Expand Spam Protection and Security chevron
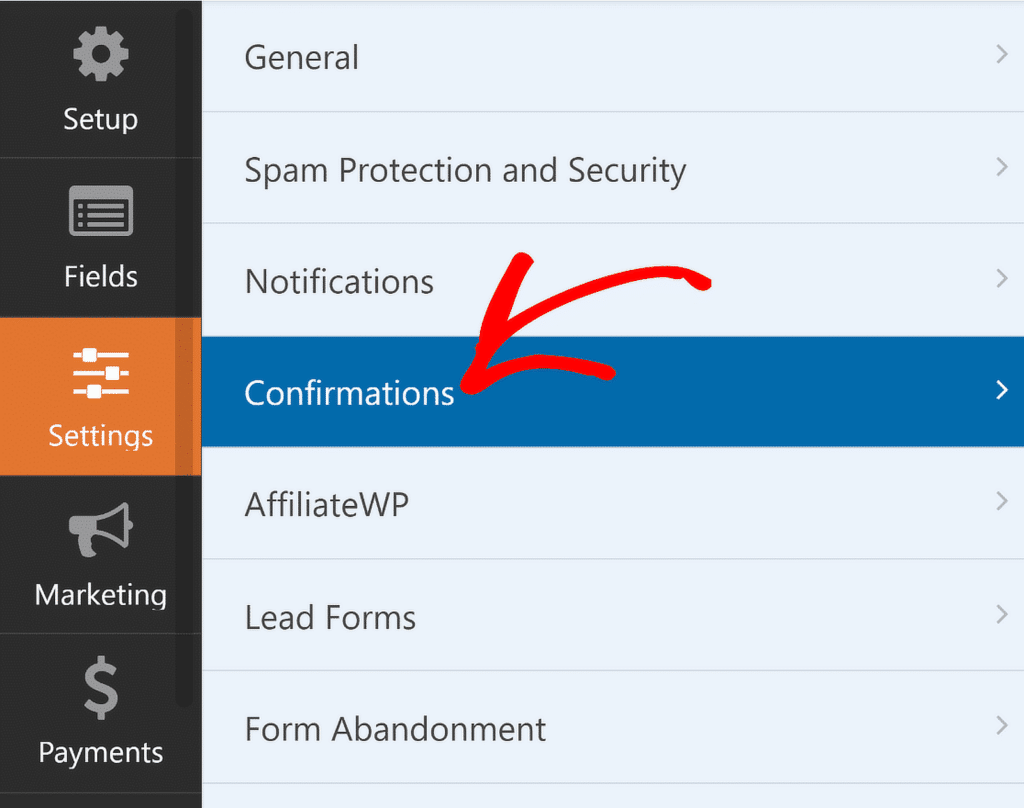The width and height of the screenshot is (1024, 808). click(1003, 169)
